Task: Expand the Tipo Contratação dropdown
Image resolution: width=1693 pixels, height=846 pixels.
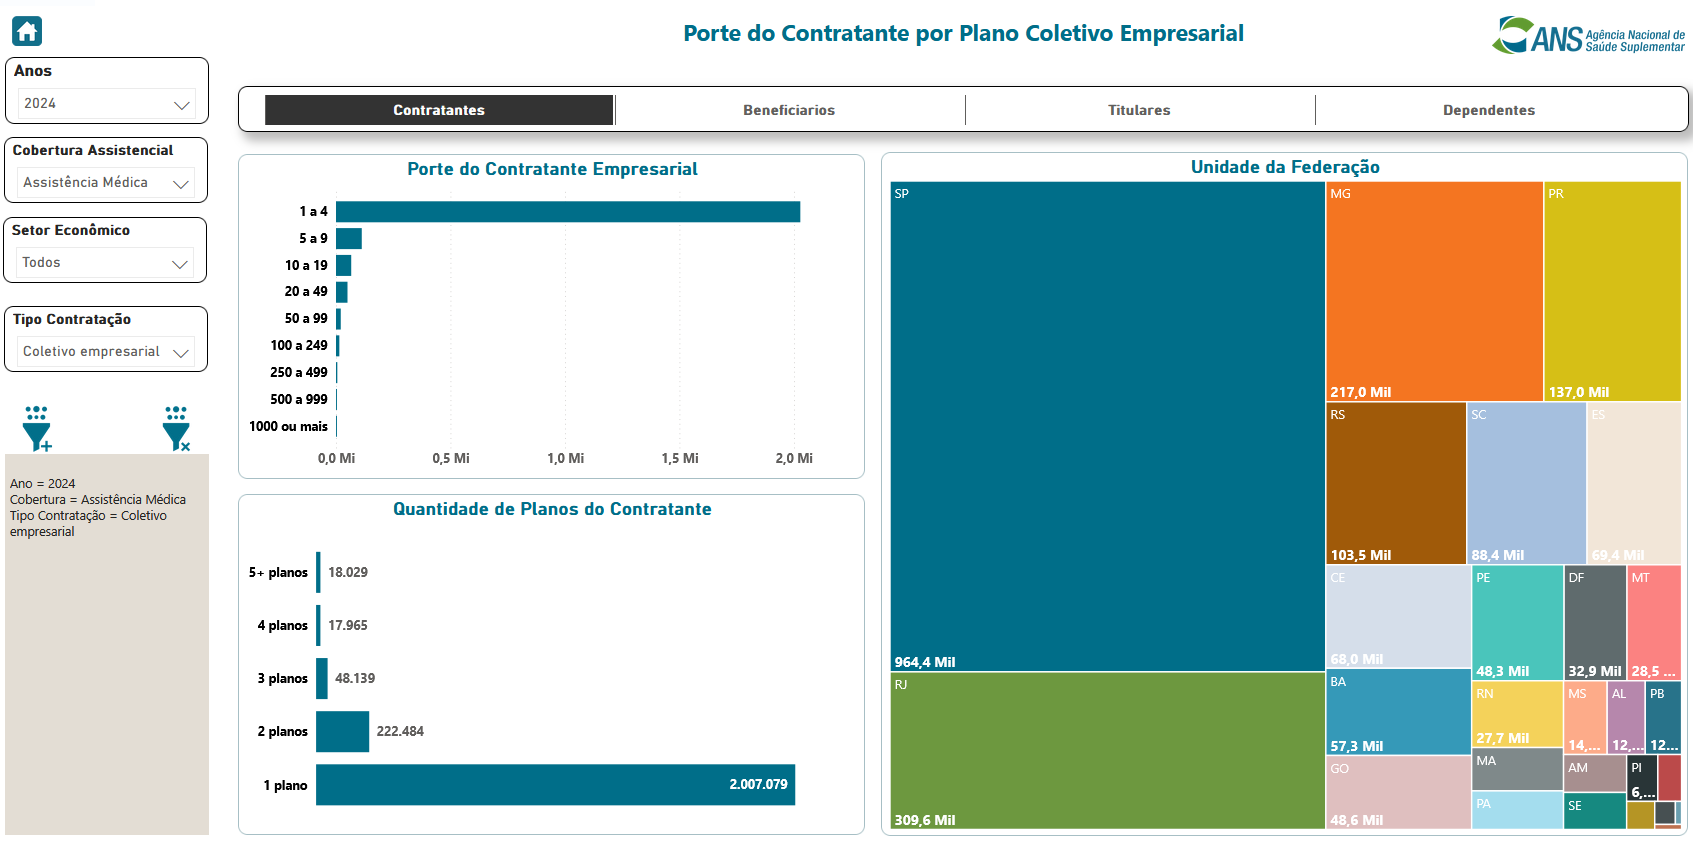Action: pyautogui.click(x=107, y=352)
